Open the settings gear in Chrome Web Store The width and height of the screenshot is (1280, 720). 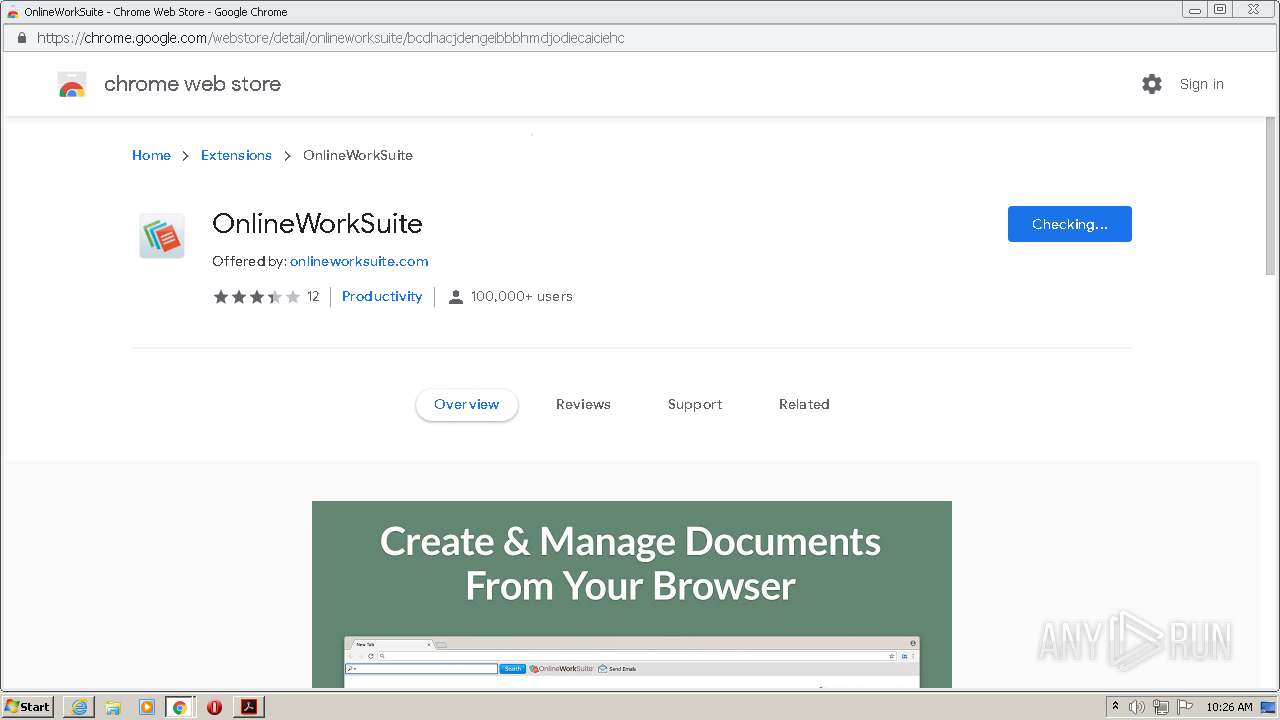pyautogui.click(x=1152, y=84)
